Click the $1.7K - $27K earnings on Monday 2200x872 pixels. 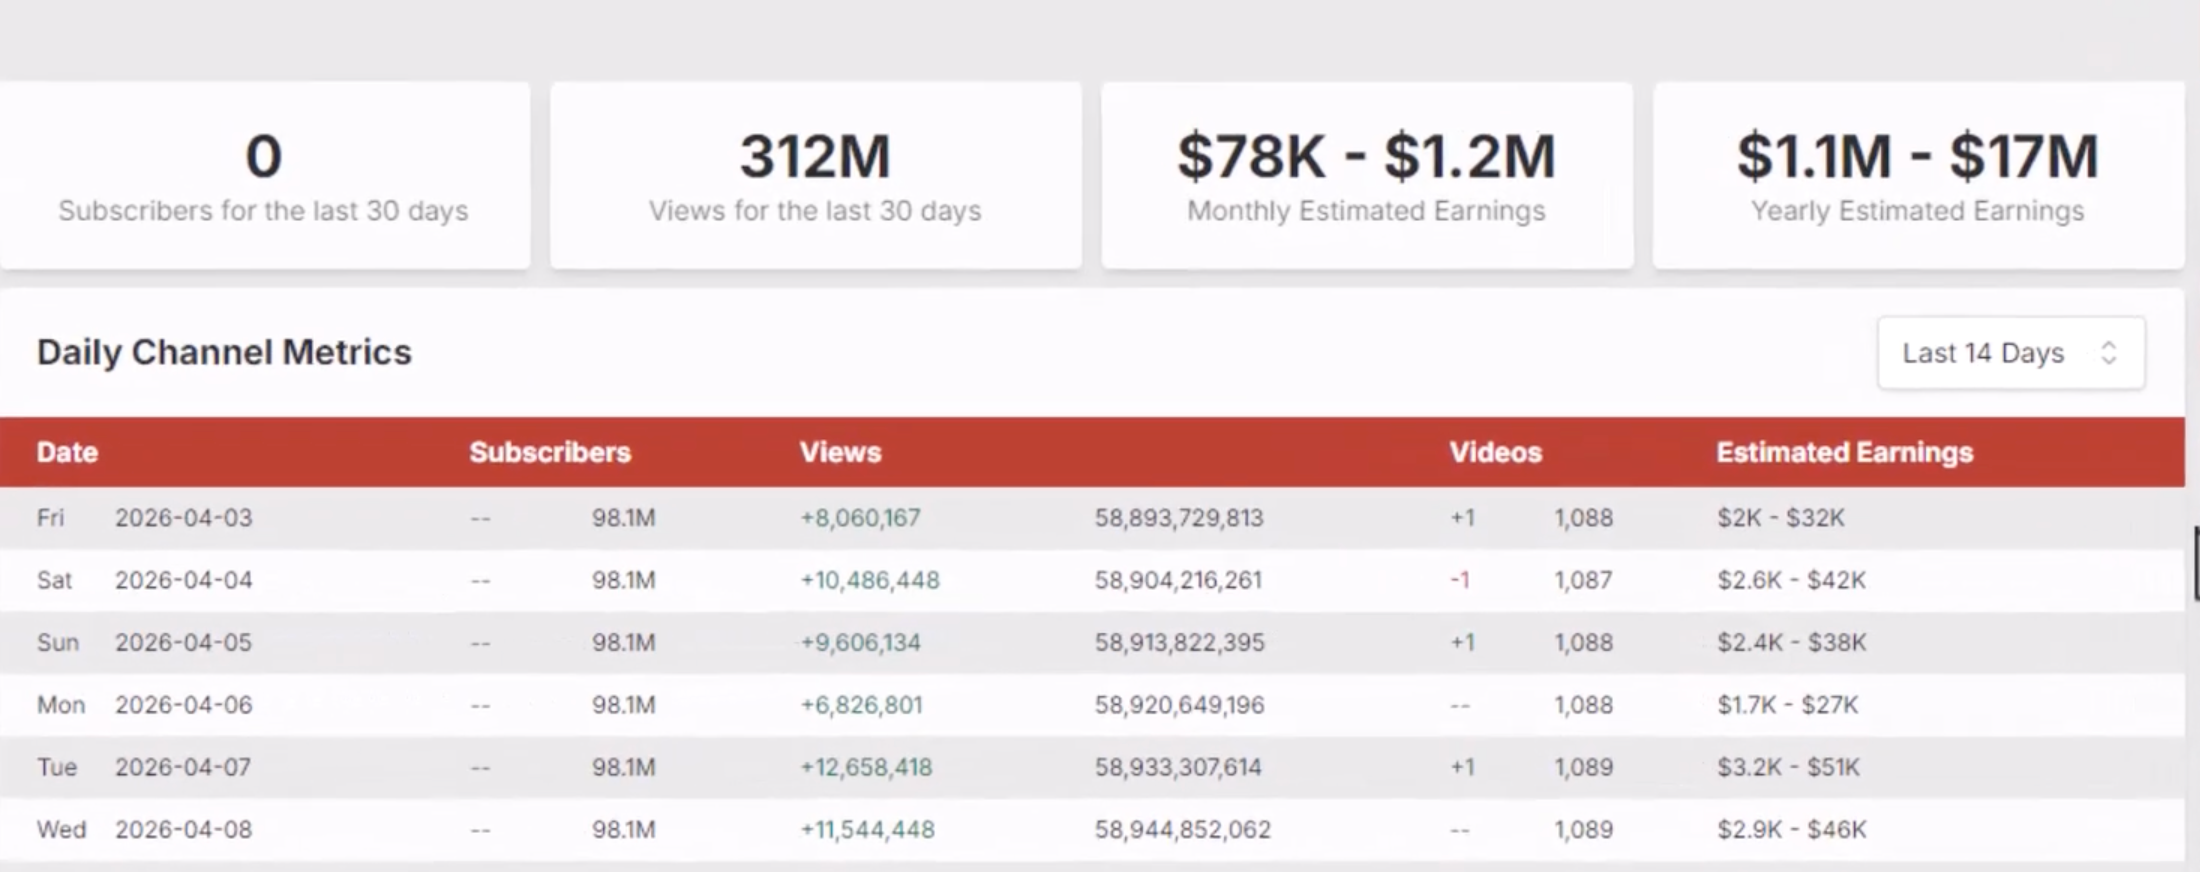[x=1788, y=705]
